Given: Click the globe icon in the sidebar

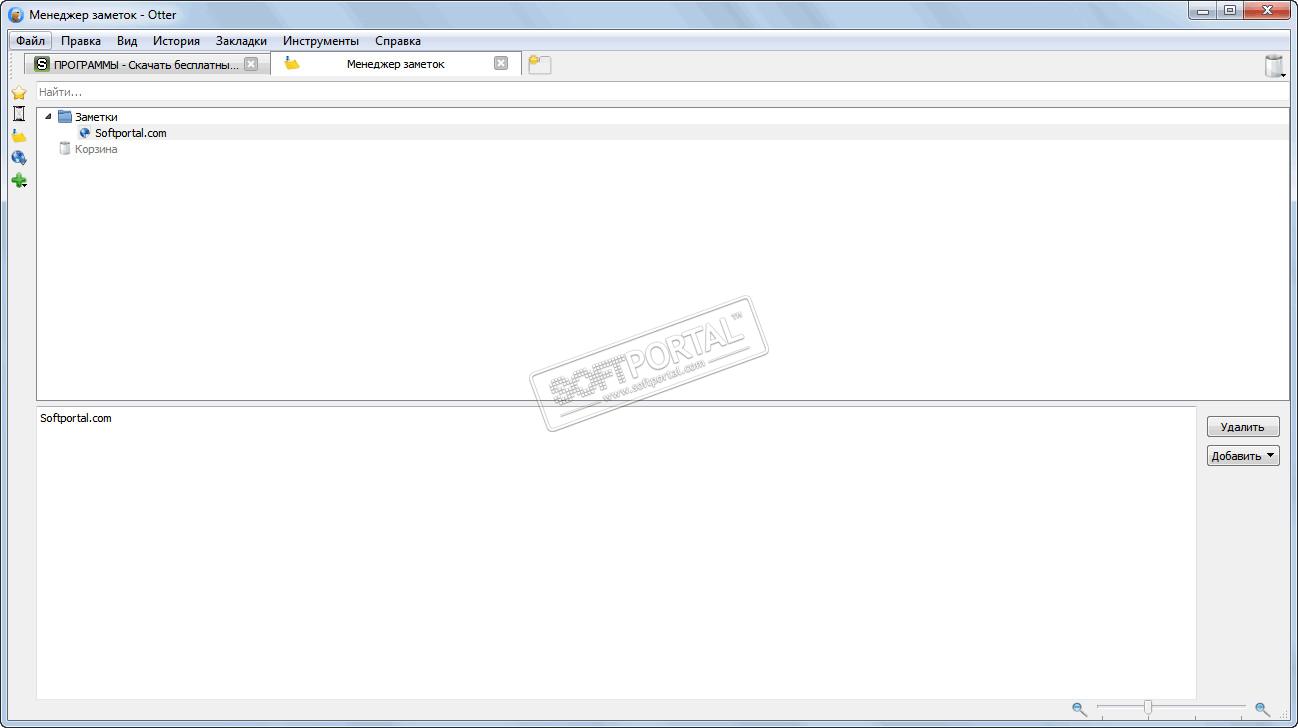Looking at the screenshot, I should tap(18, 158).
